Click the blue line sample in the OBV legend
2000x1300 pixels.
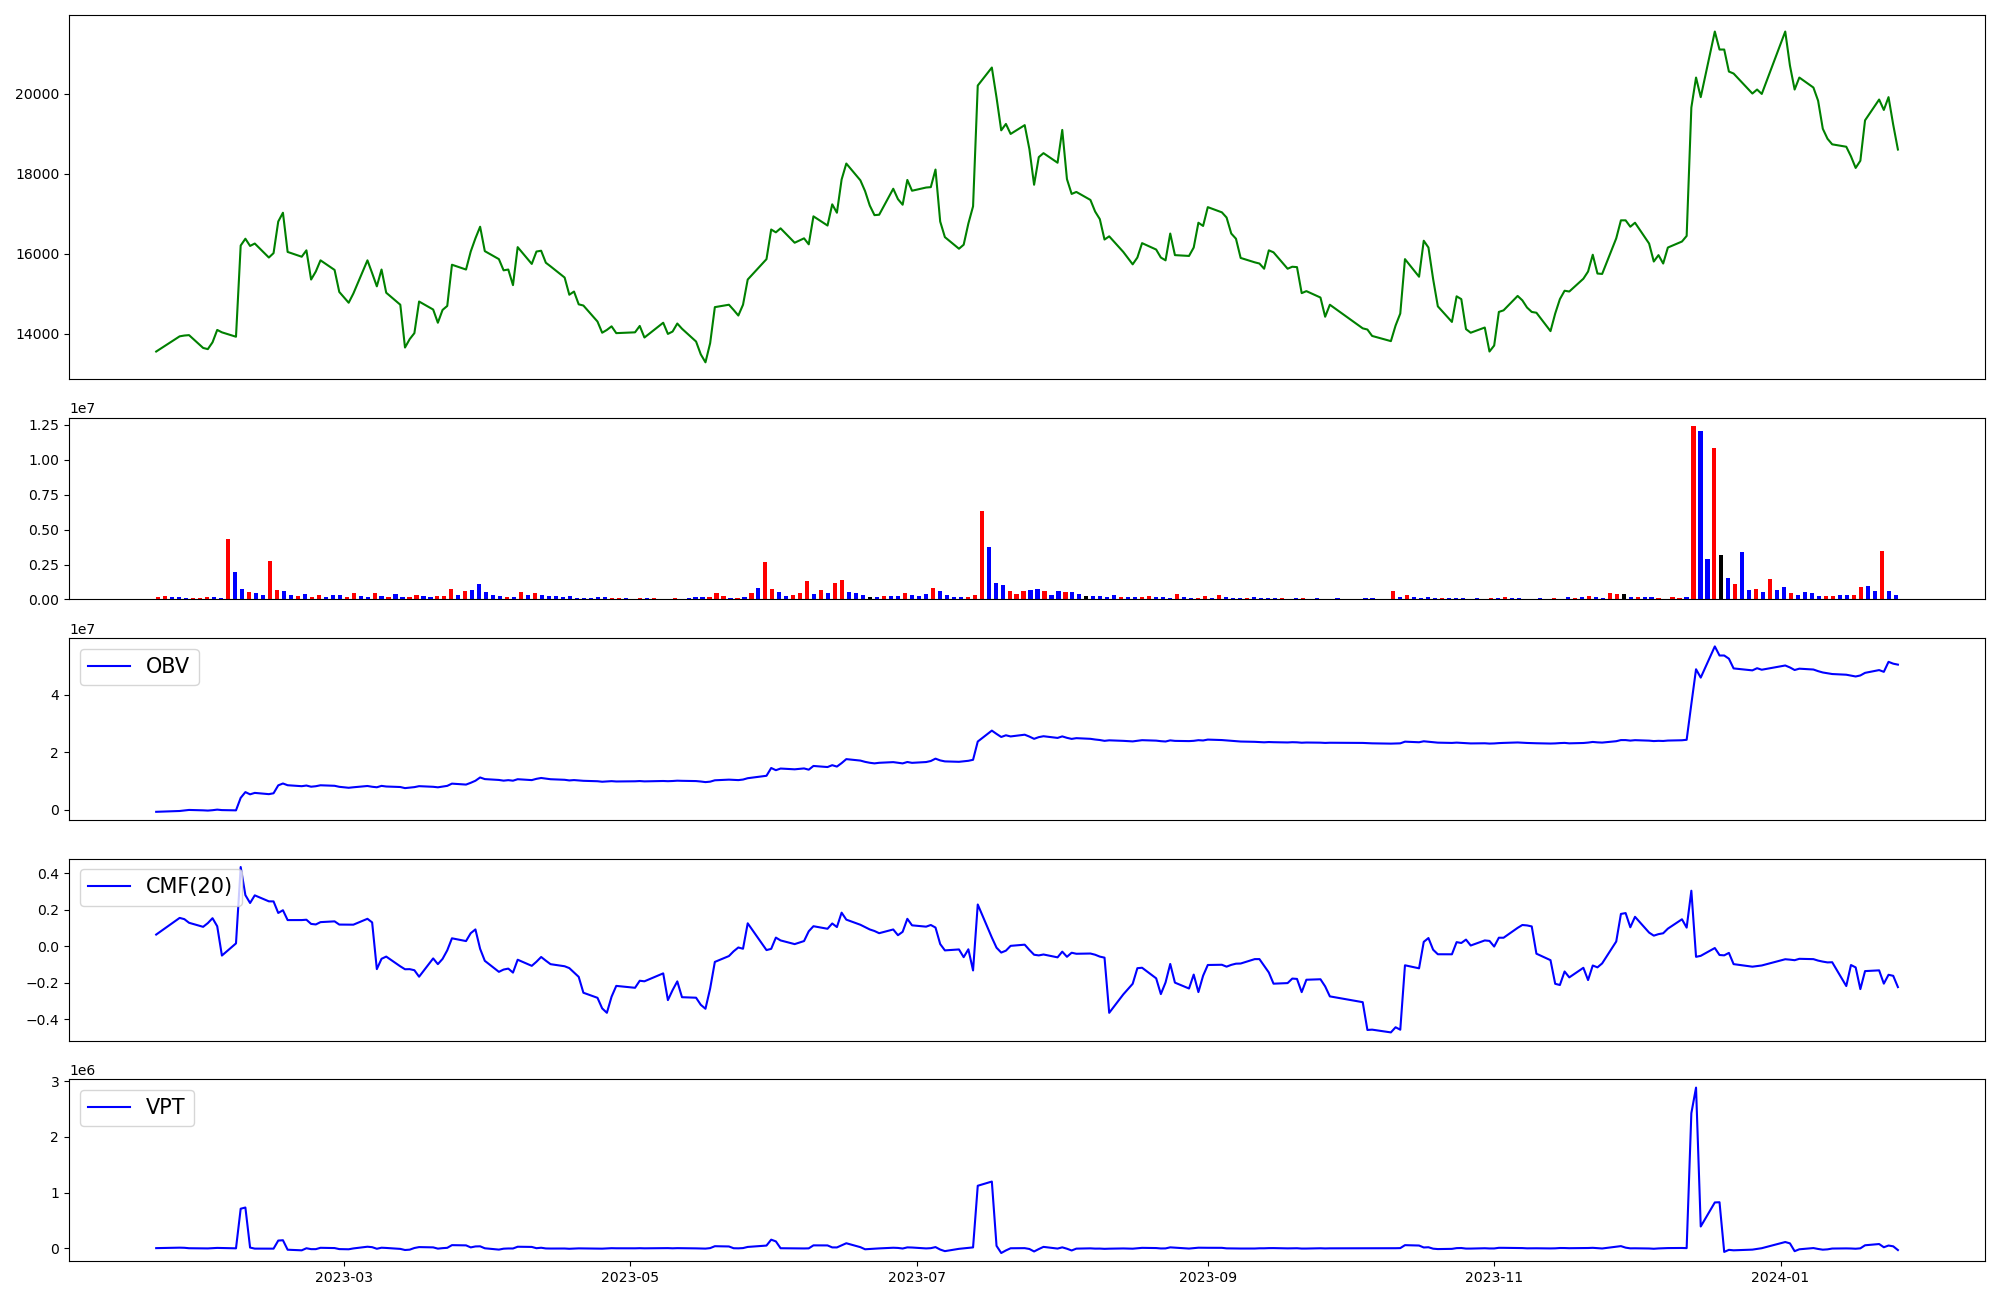[x=110, y=667]
